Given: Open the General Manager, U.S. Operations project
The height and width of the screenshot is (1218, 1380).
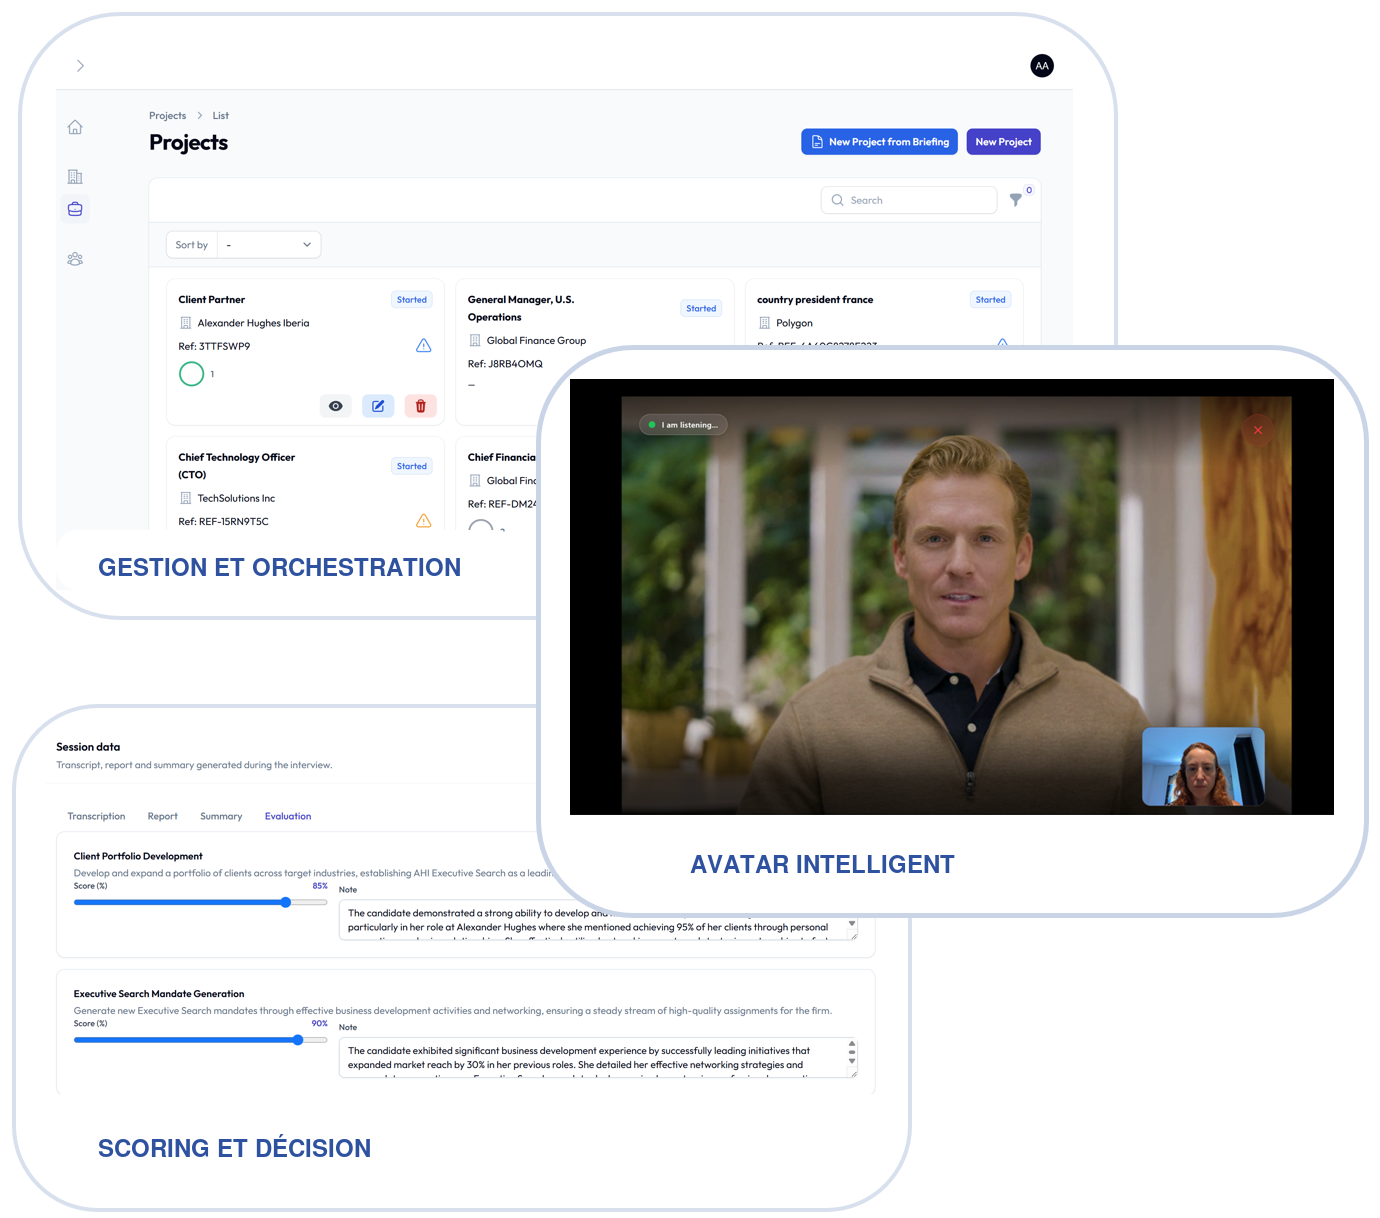Looking at the screenshot, I should coord(521,308).
